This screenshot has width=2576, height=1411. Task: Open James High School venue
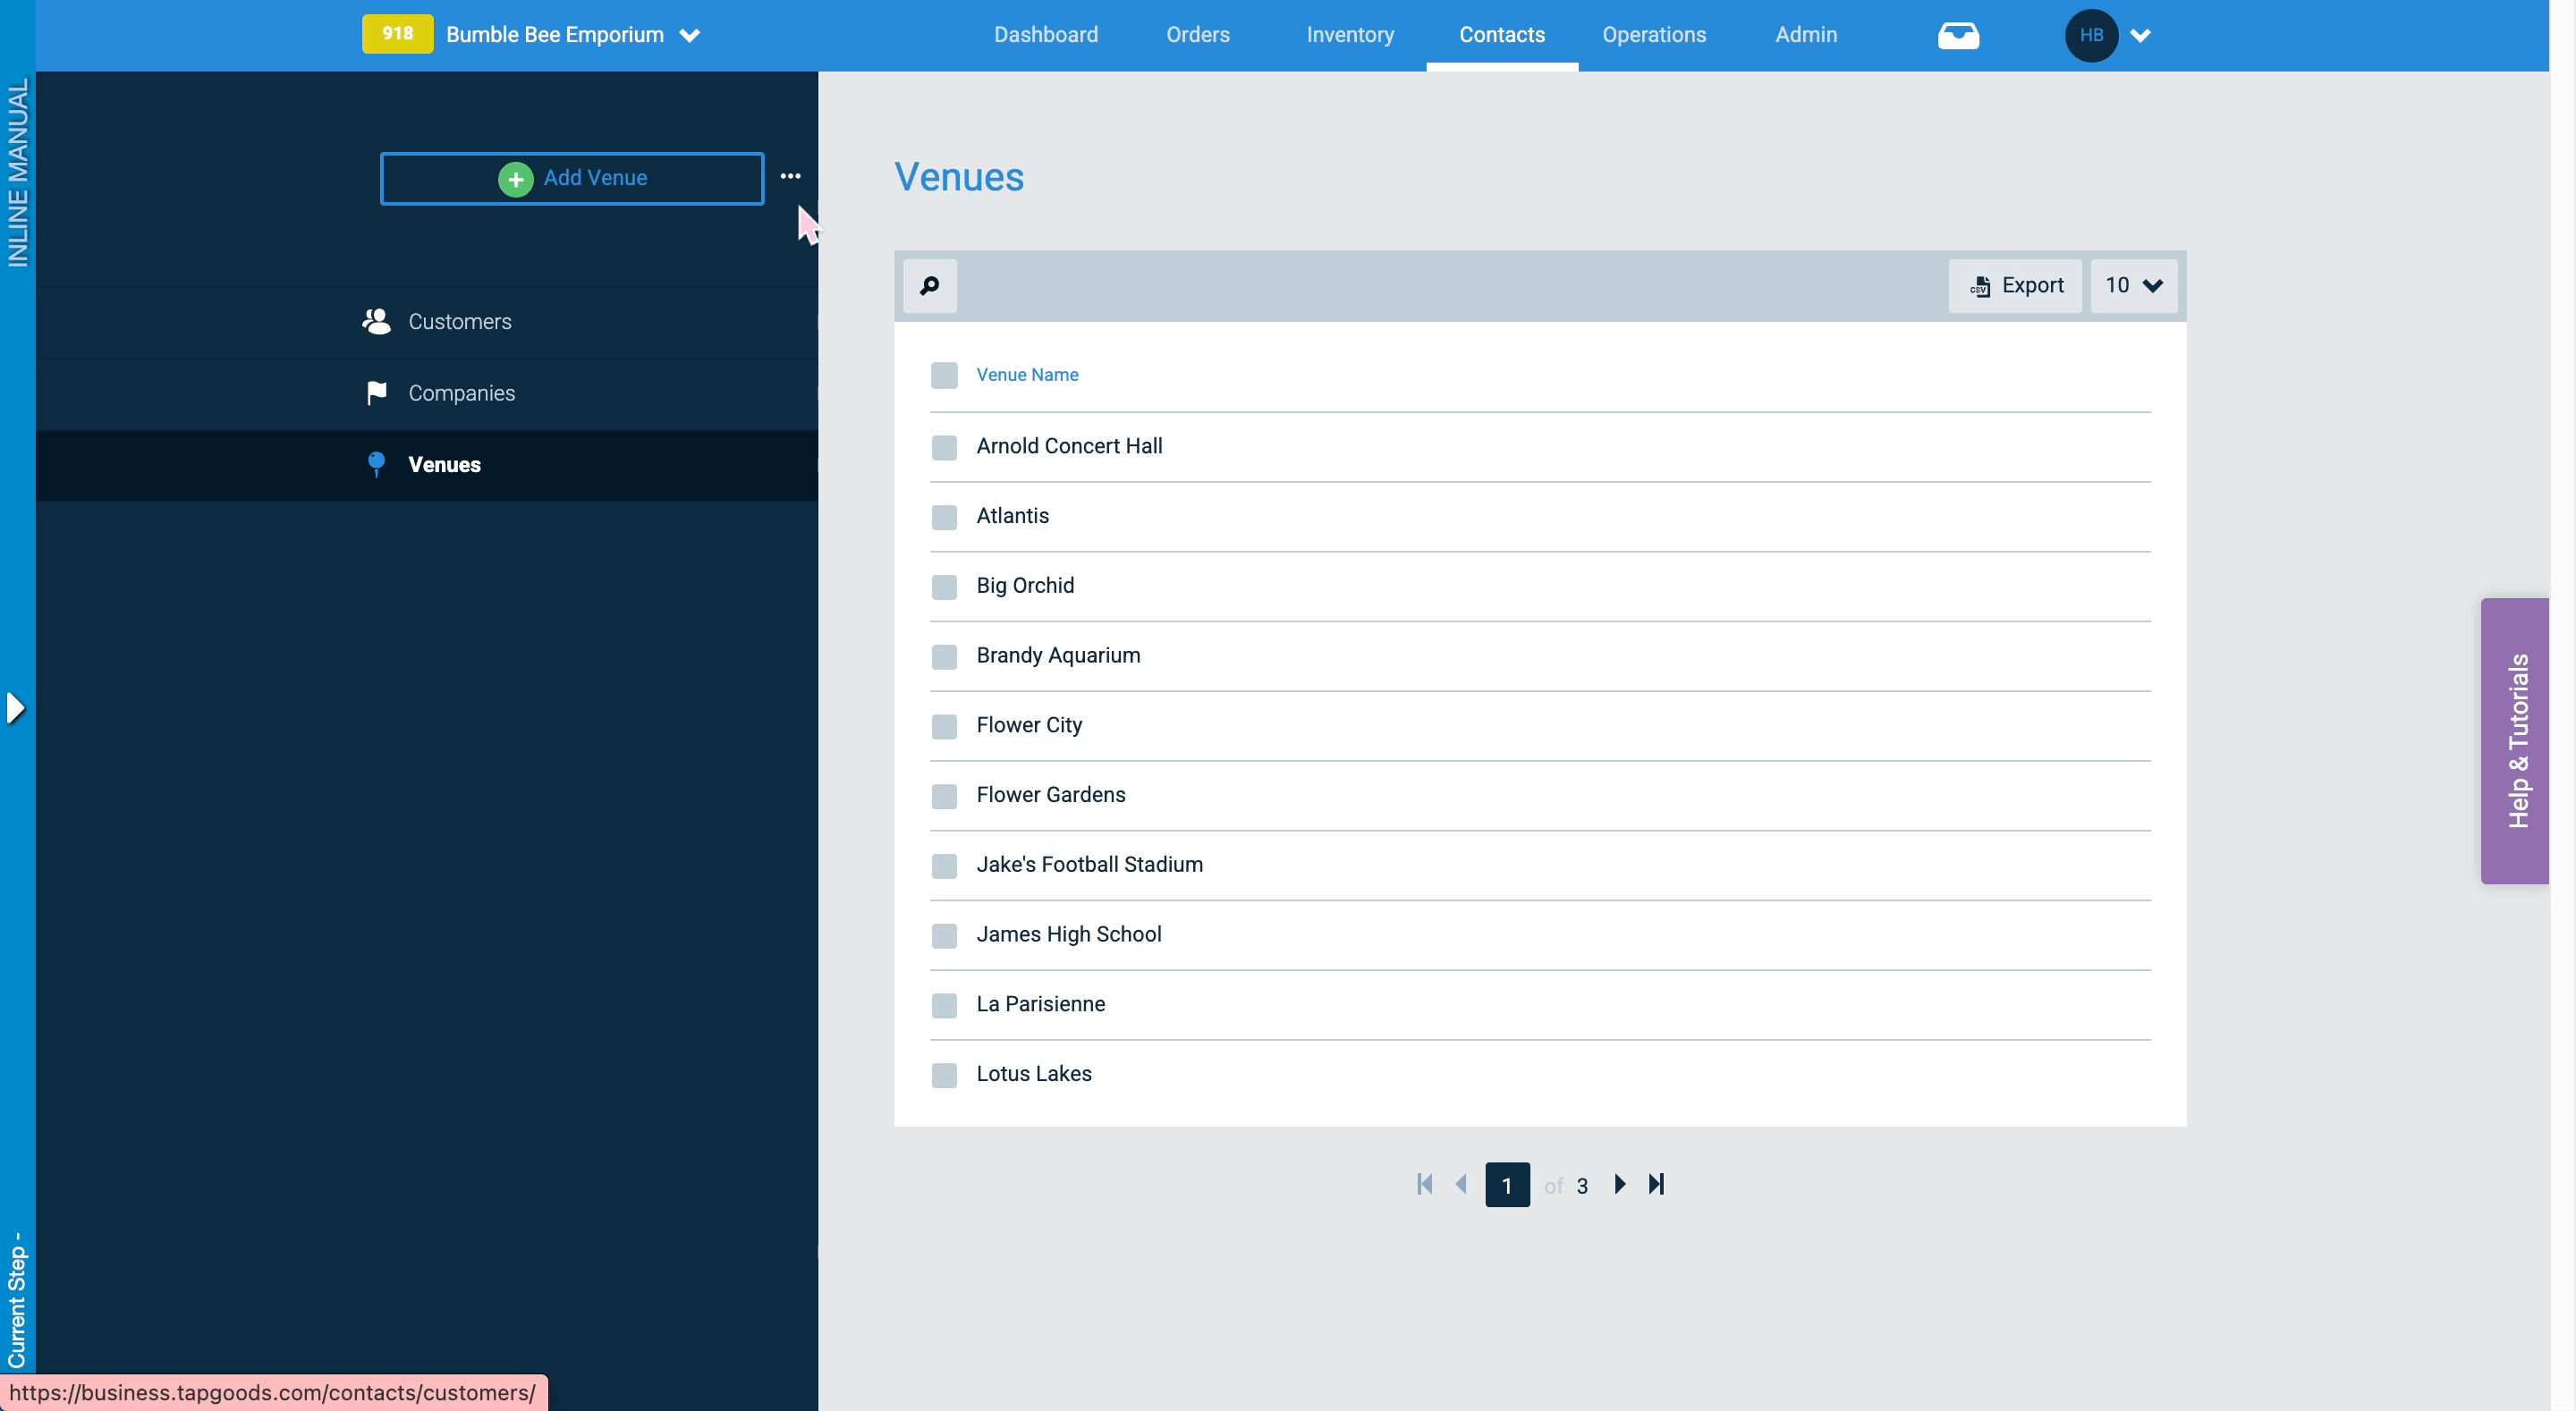1069,935
